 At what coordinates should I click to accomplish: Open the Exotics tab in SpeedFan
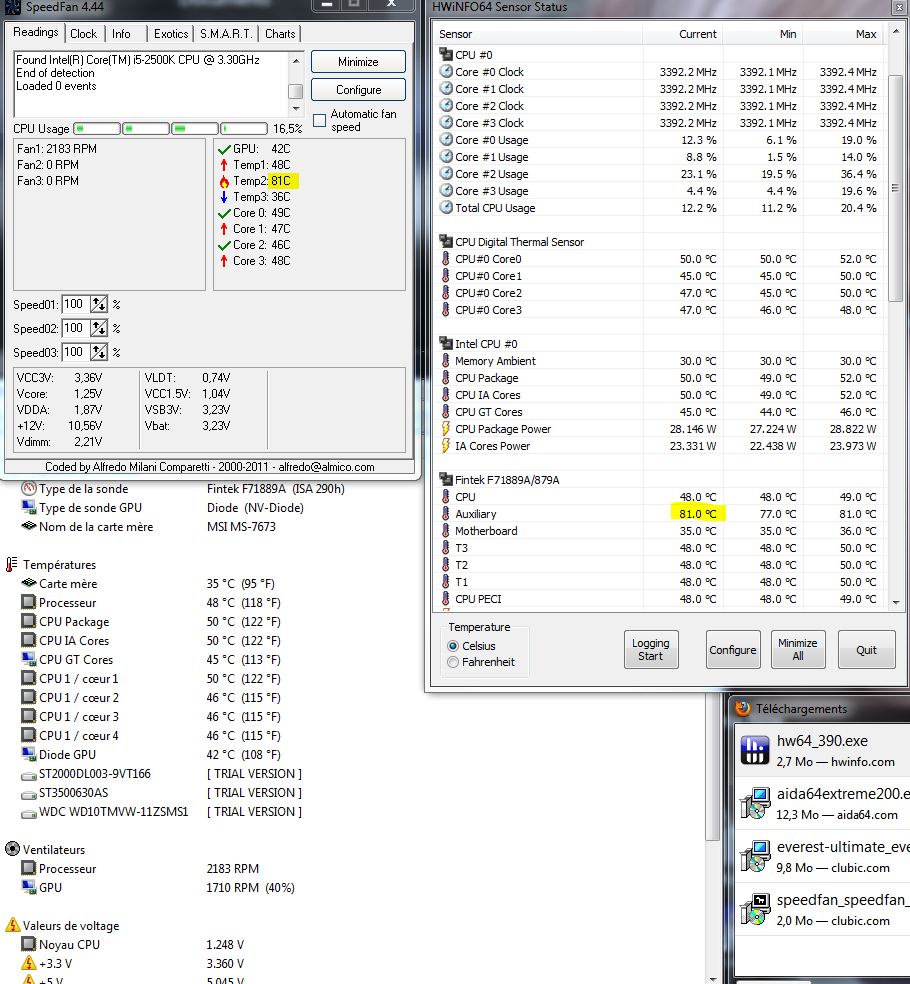(x=171, y=34)
